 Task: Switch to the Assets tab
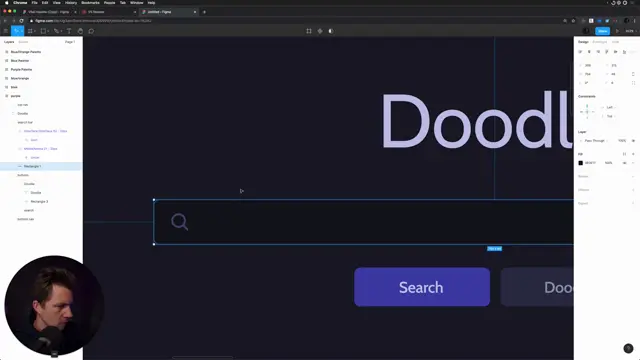tap(23, 42)
